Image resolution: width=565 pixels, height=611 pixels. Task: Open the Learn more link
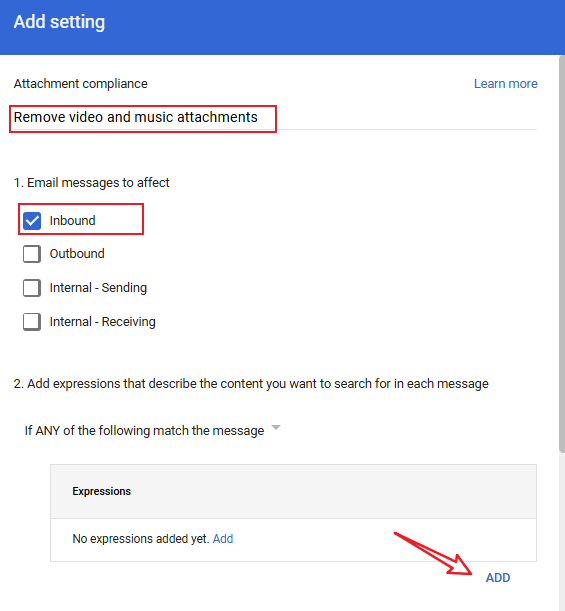[505, 84]
